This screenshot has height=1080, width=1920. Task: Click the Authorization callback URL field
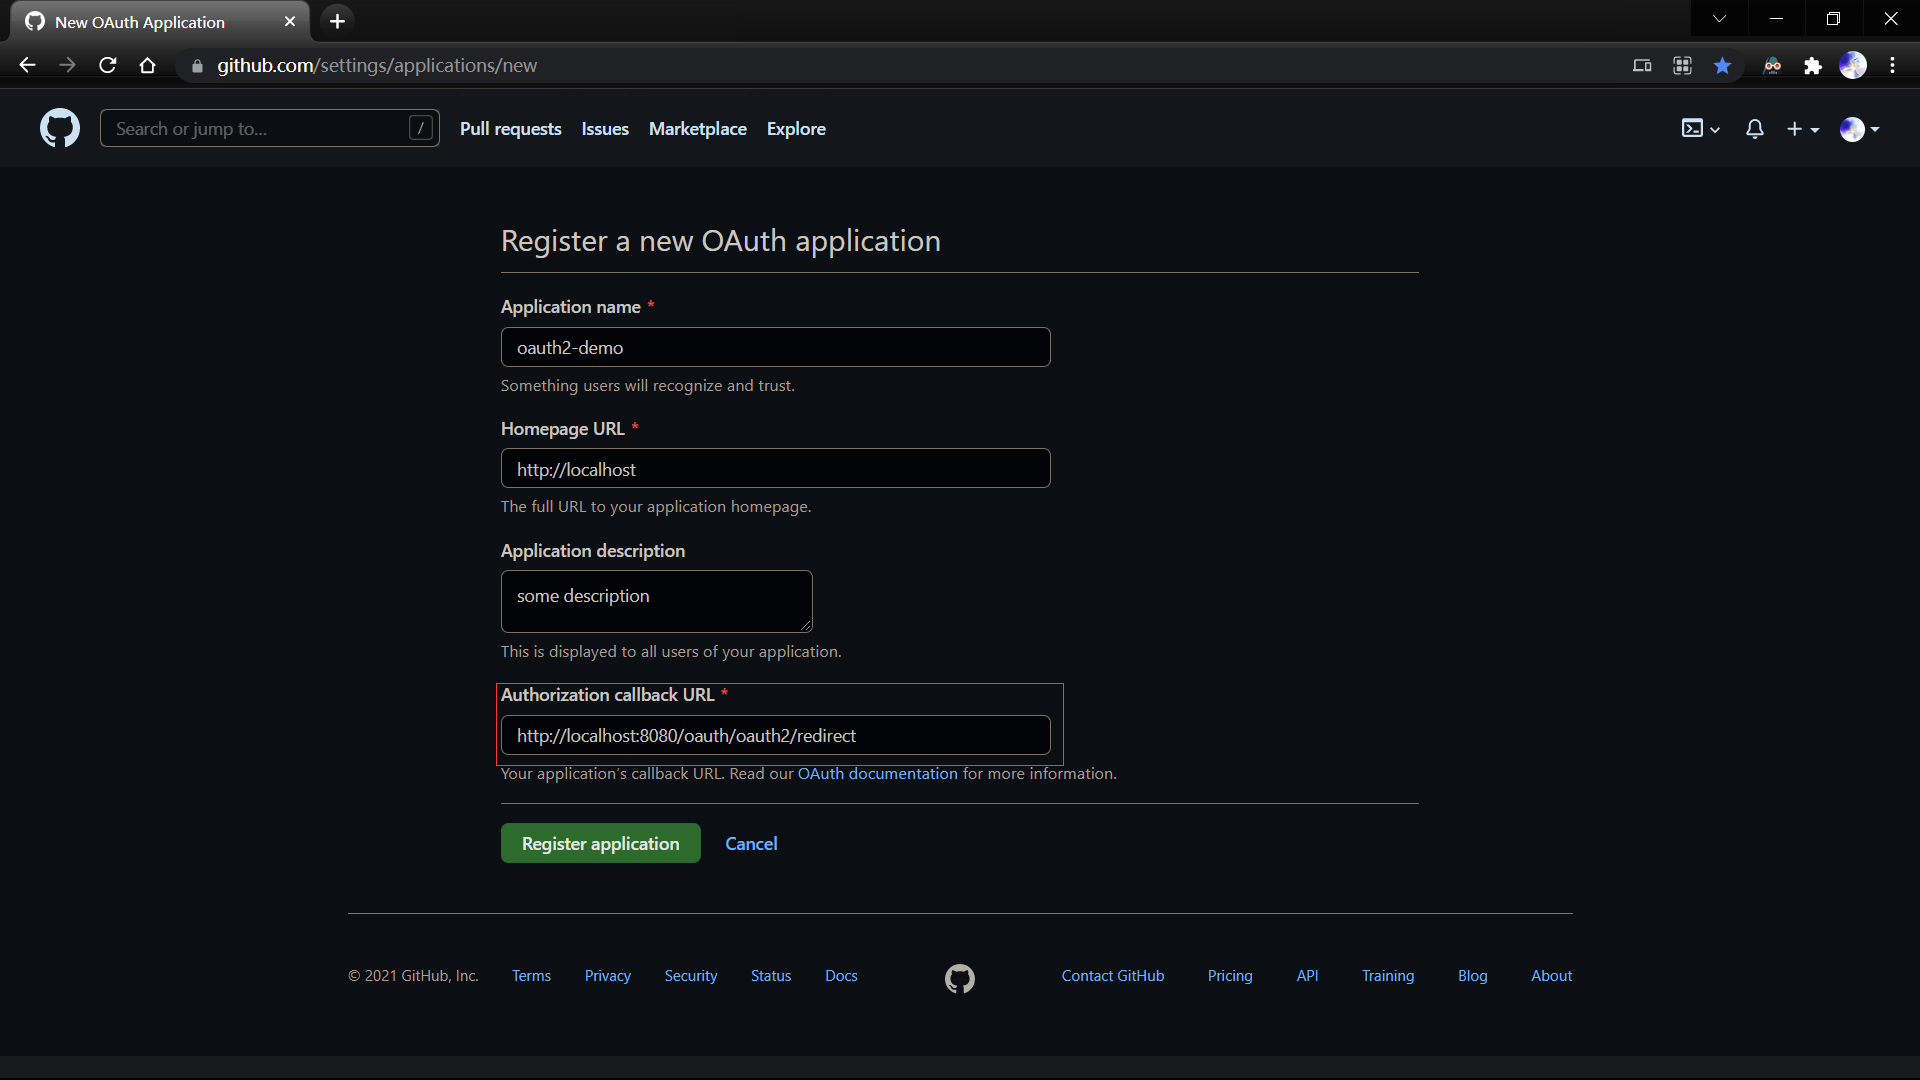[x=775, y=736]
